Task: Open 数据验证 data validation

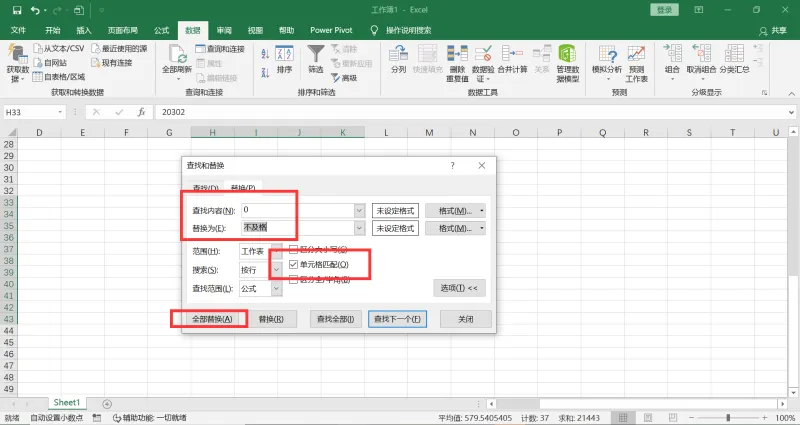Action: tap(483, 63)
